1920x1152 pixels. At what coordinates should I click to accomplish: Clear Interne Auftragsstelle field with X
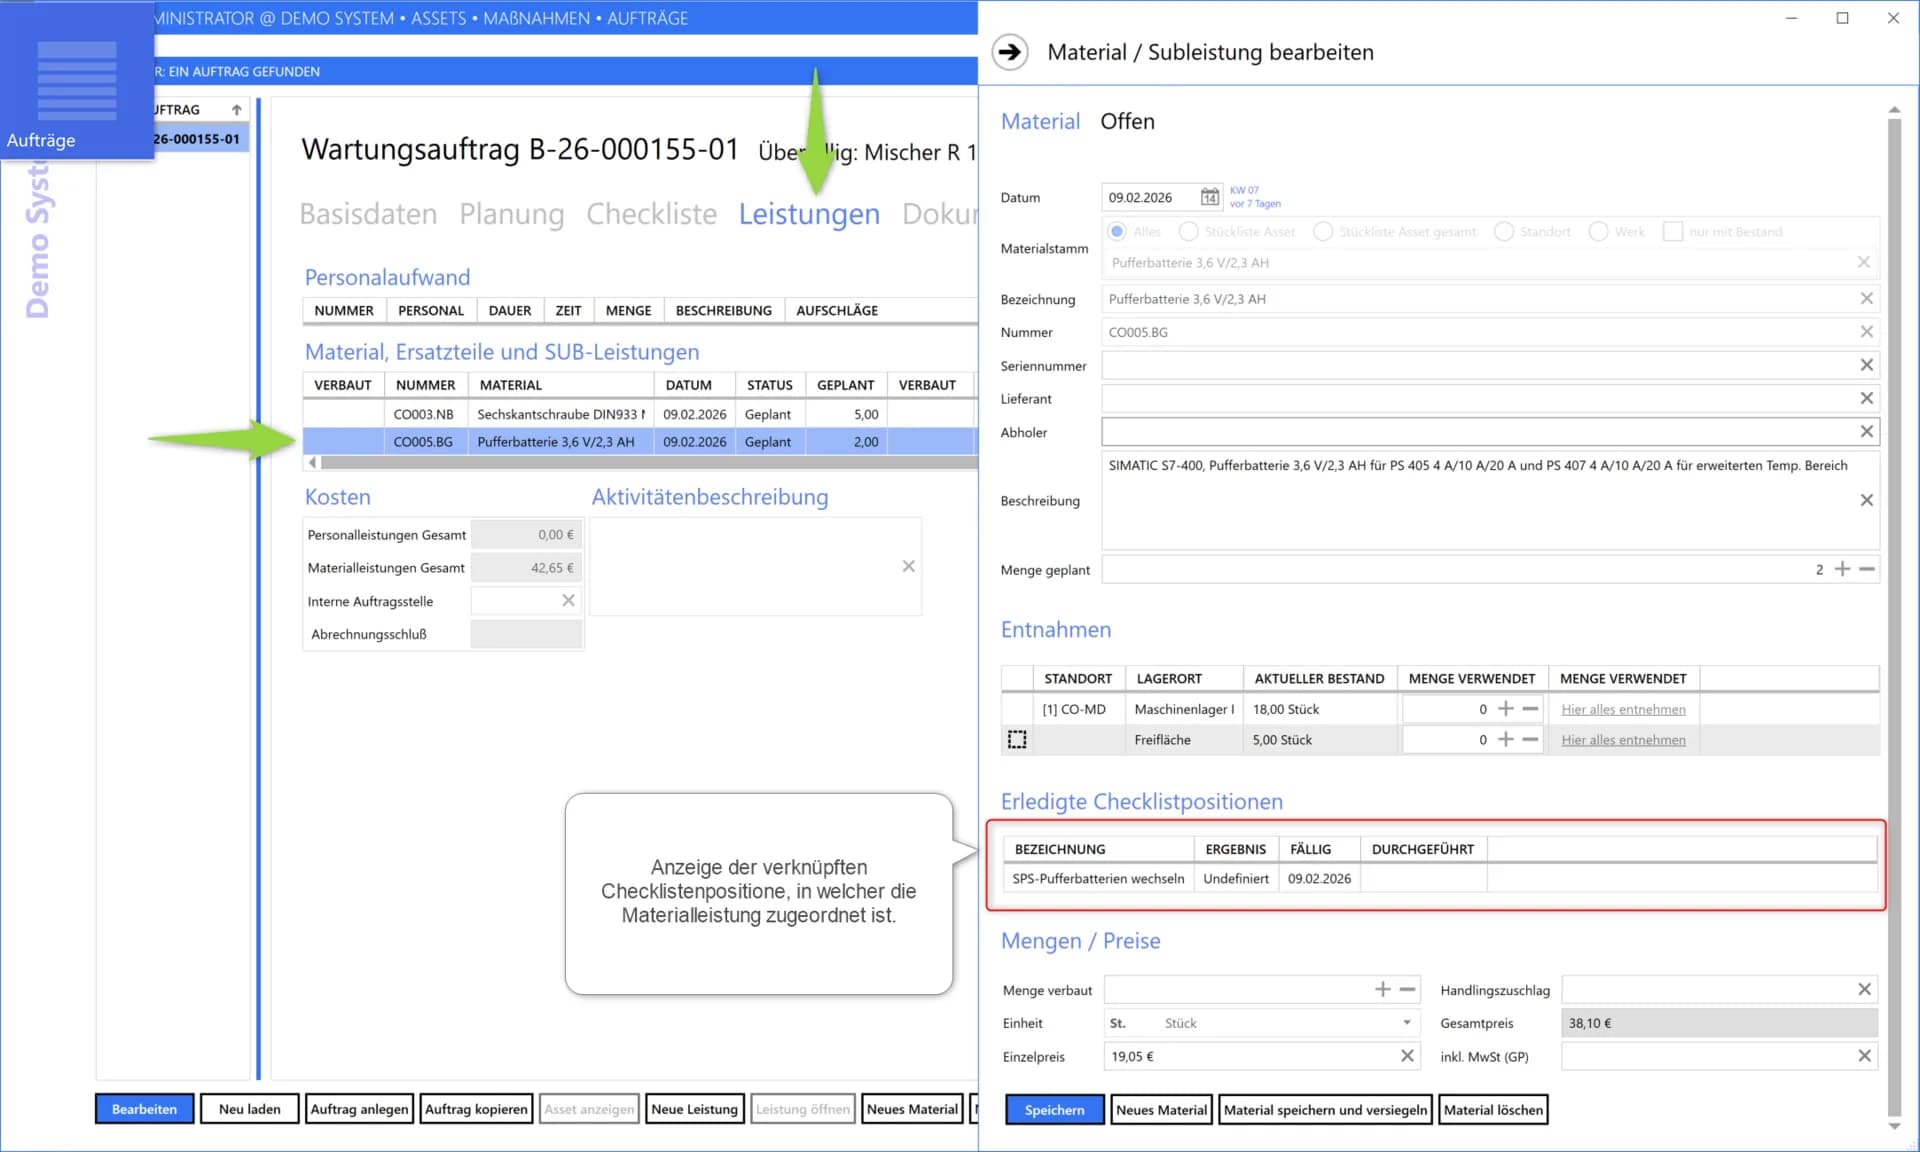point(568,601)
